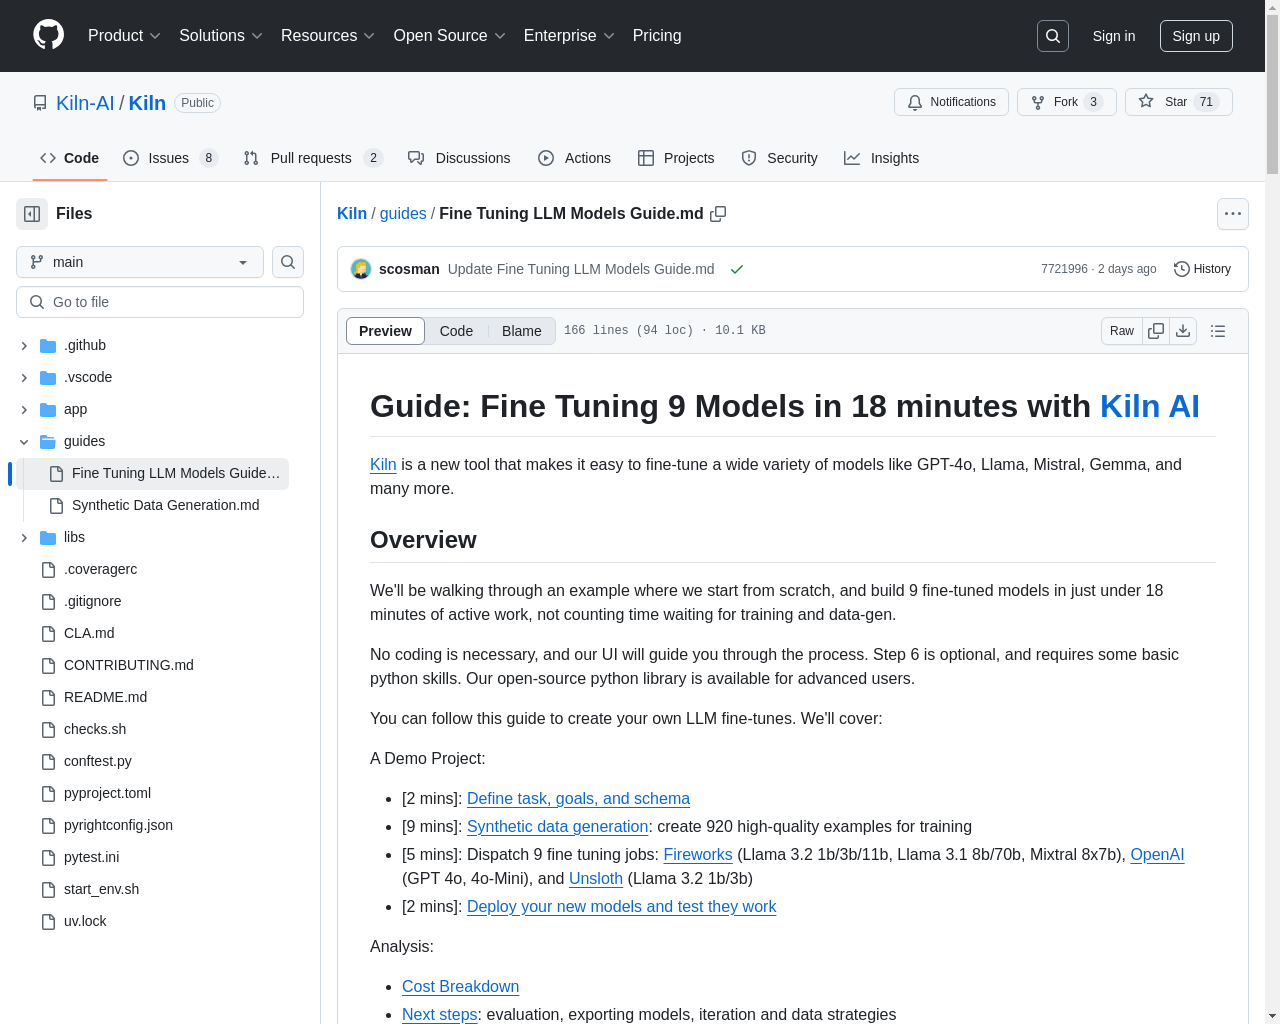Open History of the file

(1202, 269)
